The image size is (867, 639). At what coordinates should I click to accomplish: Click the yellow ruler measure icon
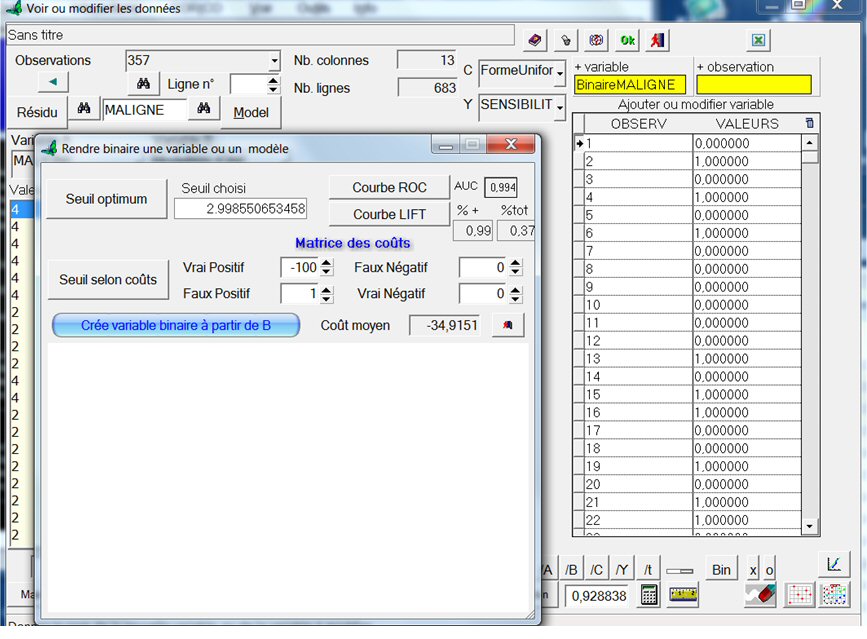pos(684,595)
